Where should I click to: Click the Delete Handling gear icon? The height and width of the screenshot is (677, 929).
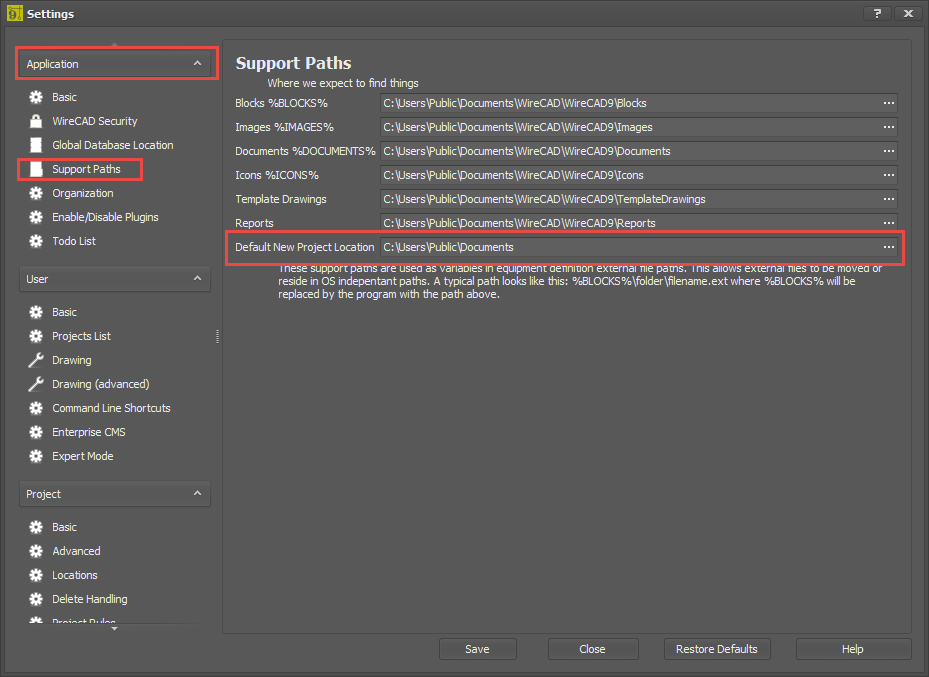click(36, 599)
